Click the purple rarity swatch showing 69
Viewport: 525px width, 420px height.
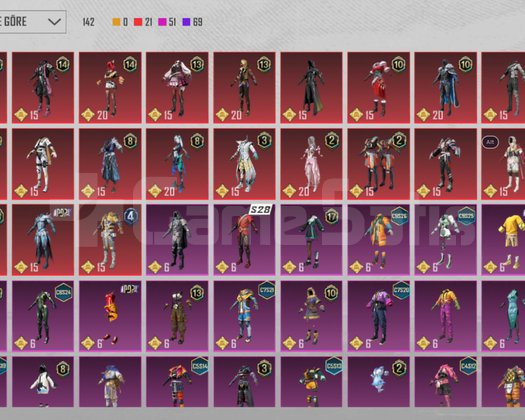point(186,22)
